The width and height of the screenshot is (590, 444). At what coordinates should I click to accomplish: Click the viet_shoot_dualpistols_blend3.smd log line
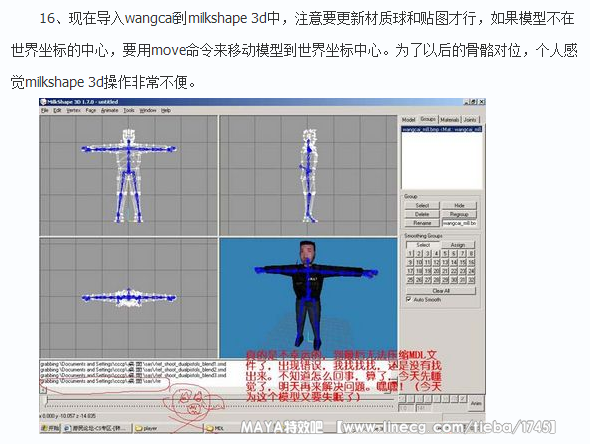pyautogui.click(x=133, y=375)
